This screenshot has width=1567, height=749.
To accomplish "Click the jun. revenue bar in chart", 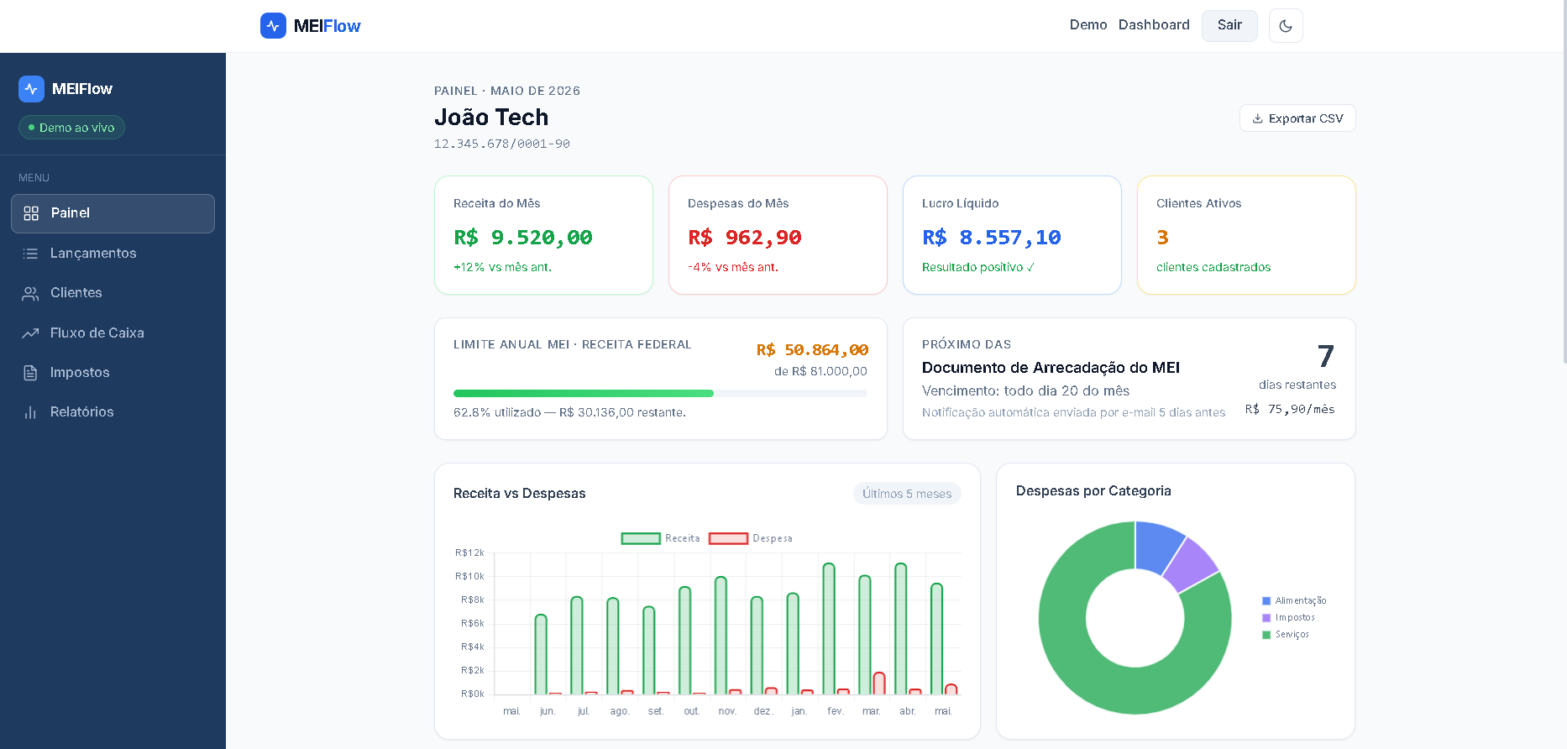I will [x=541, y=655].
